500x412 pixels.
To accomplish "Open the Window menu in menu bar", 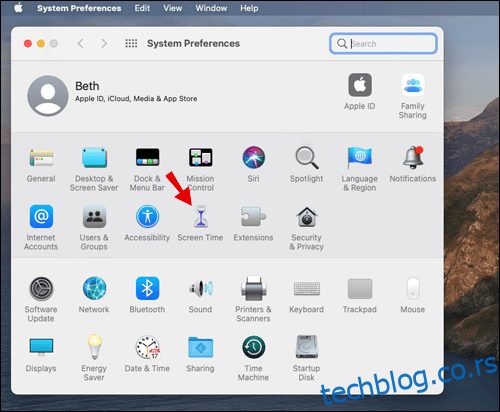I will pyautogui.click(x=211, y=8).
